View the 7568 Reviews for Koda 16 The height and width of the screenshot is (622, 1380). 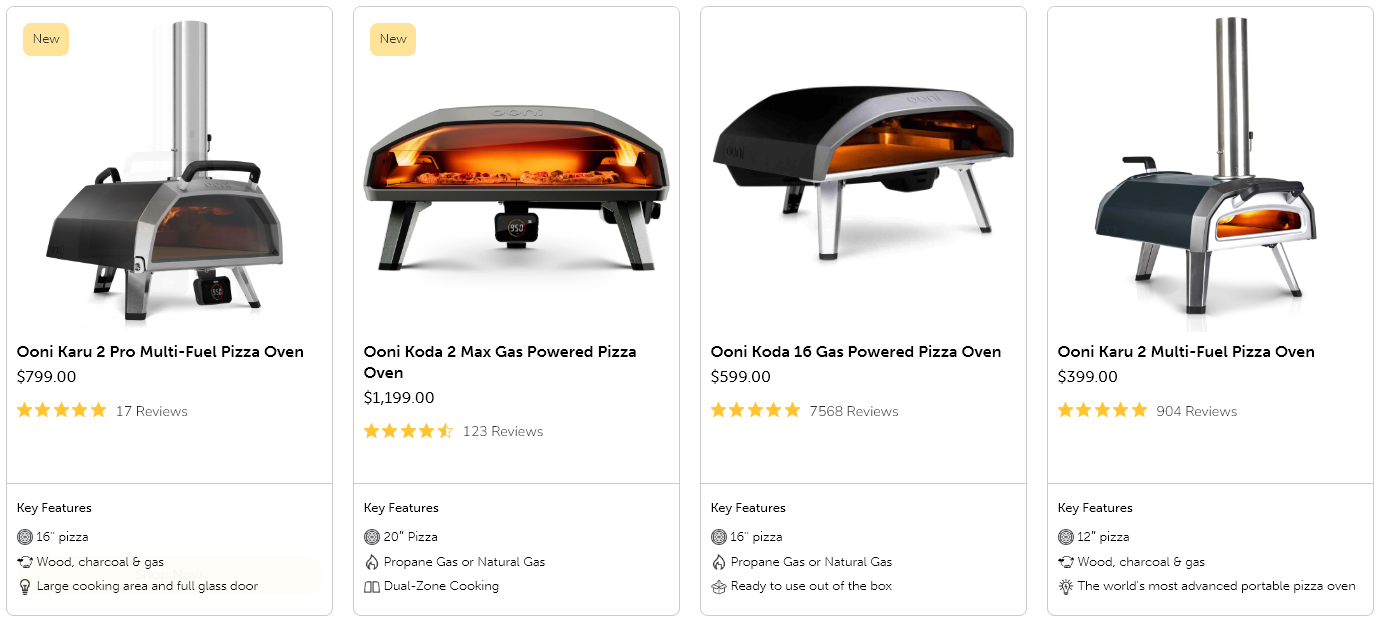click(x=854, y=411)
